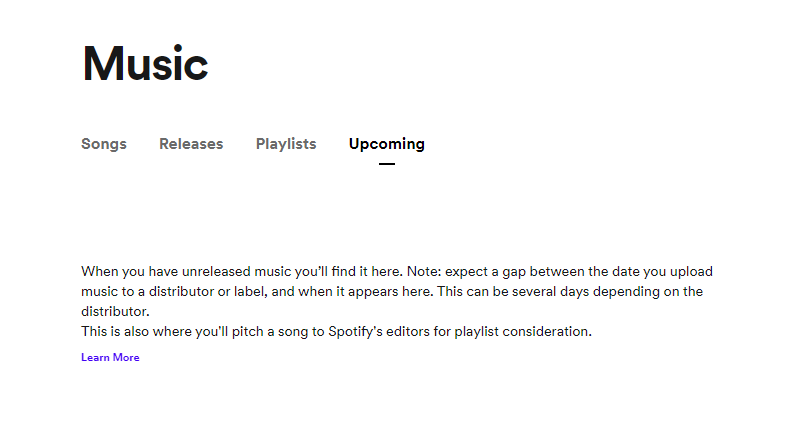Viewport: 803px width, 444px height.
Task: Click the Music page heading
Action: point(145,64)
